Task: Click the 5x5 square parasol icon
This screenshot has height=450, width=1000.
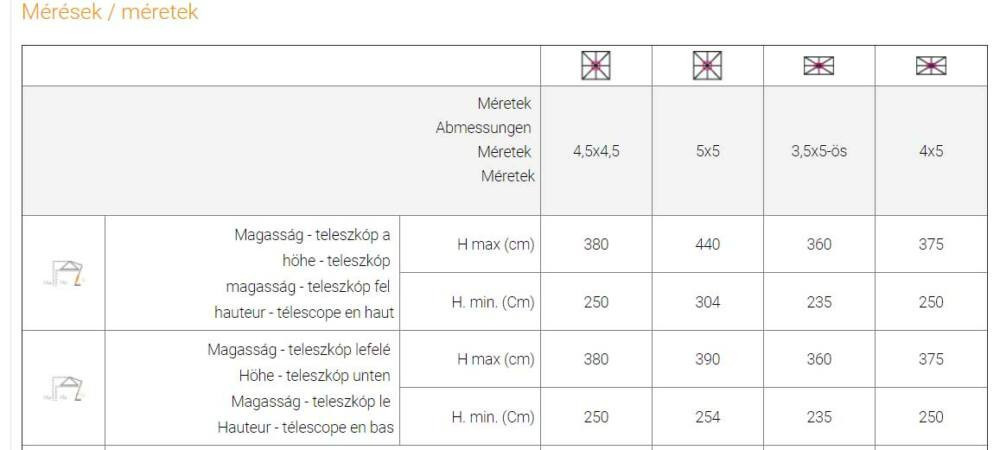Action: click(707, 66)
